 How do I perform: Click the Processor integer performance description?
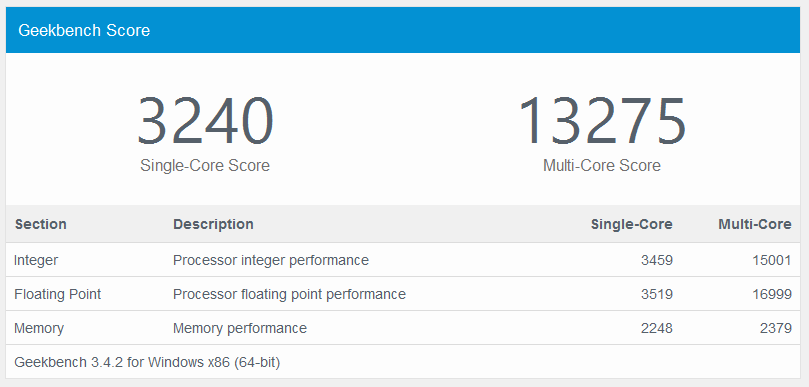[271, 260]
